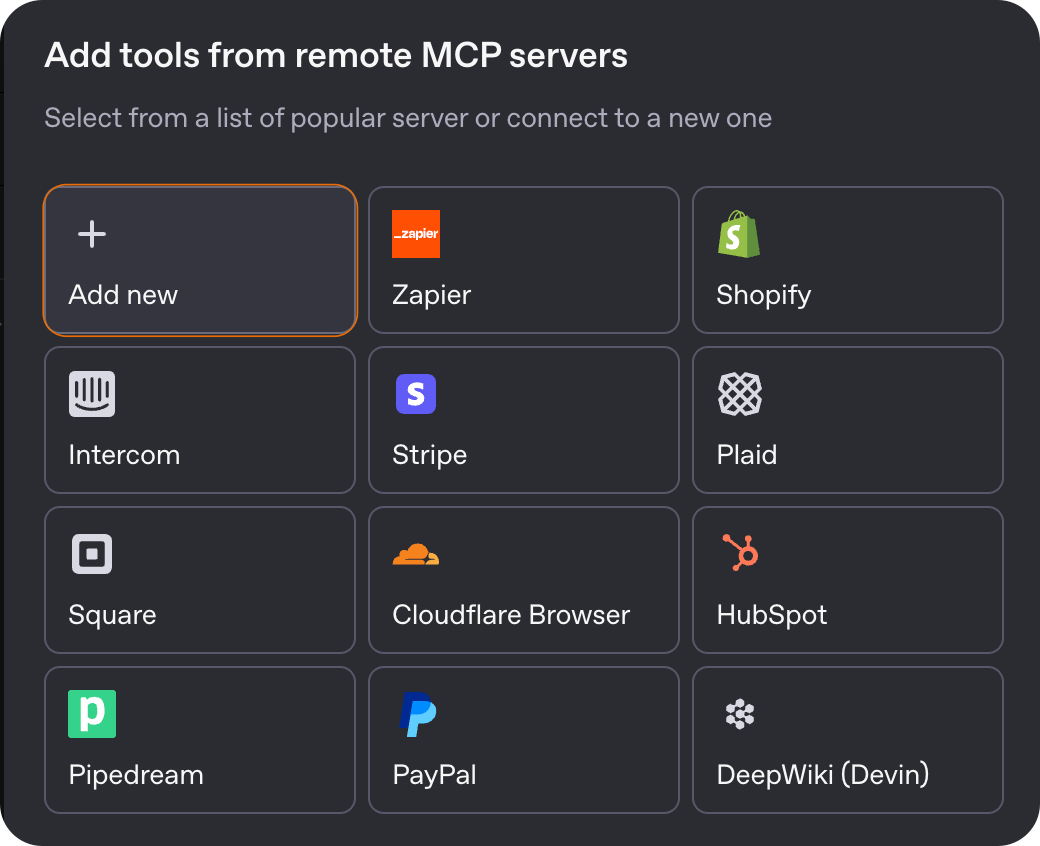The width and height of the screenshot is (1040, 846).
Task: Click the 'Add tools from remote MCP servers' heading
Action: 336,55
